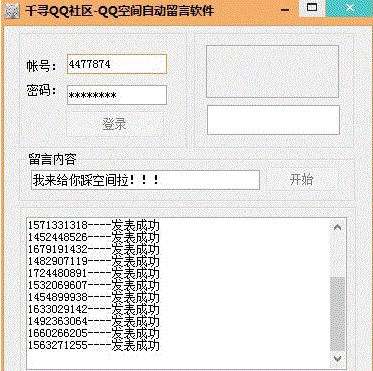Close the QQ空间自动留言软件 window

click(x=349, y=8)
